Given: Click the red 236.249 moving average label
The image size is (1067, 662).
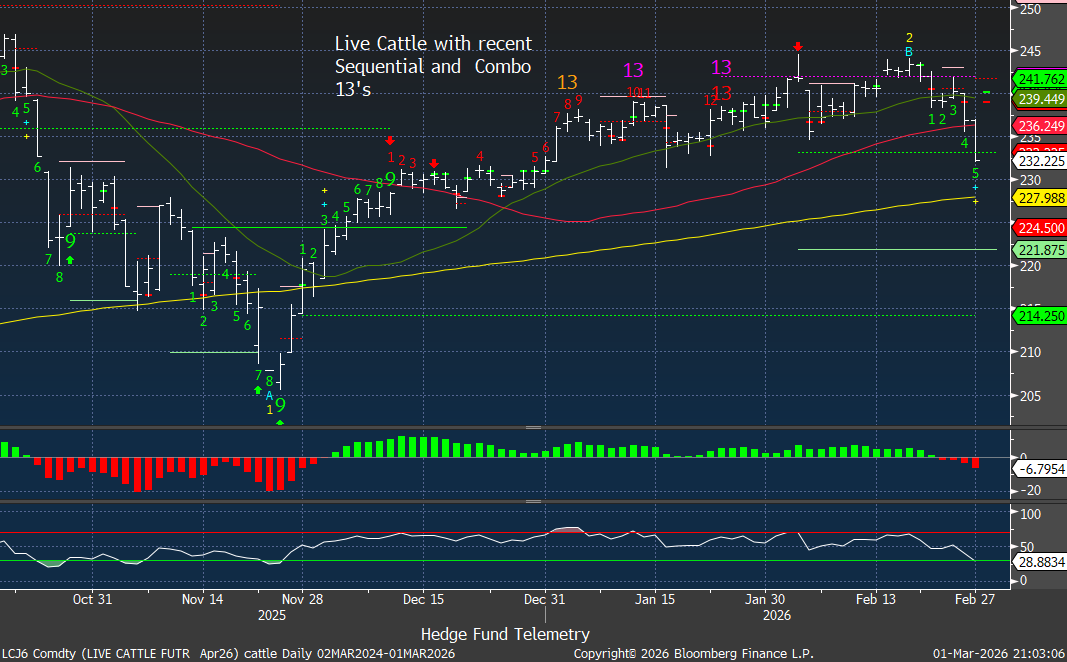Looking at the screenshot, I should click(x=1040, y=126).
